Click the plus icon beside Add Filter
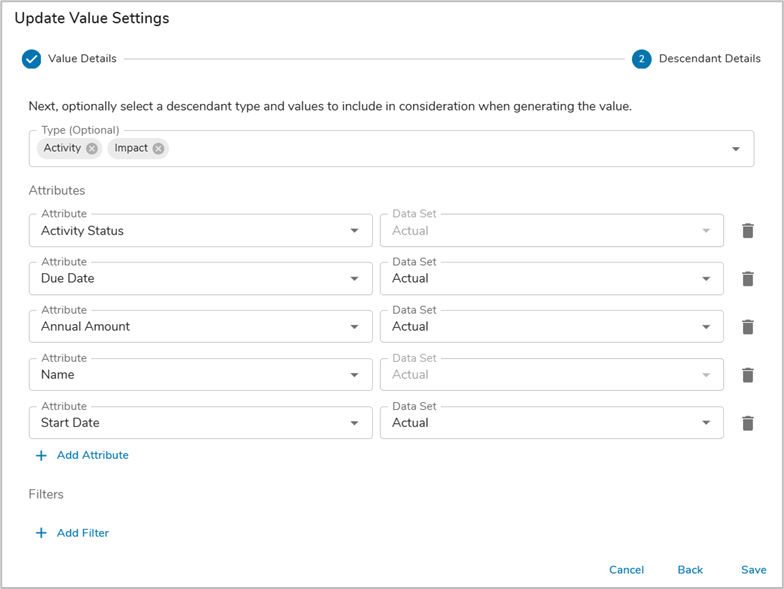784x589 pixels. click(x=41, y=533)
